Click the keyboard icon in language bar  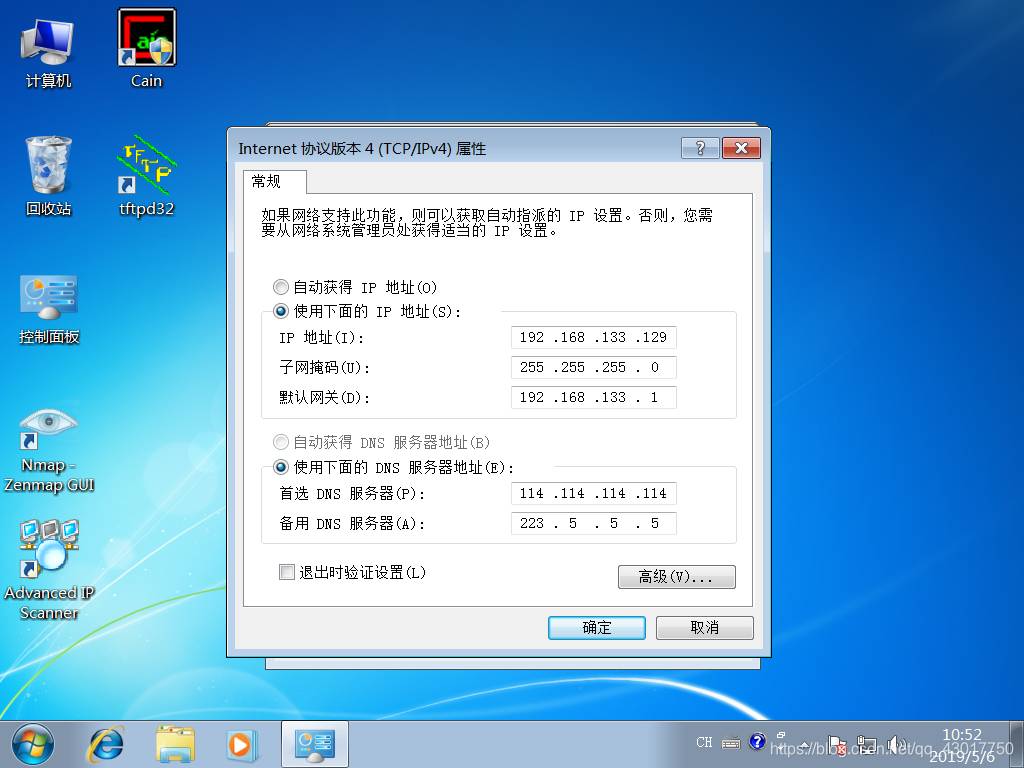731,743
